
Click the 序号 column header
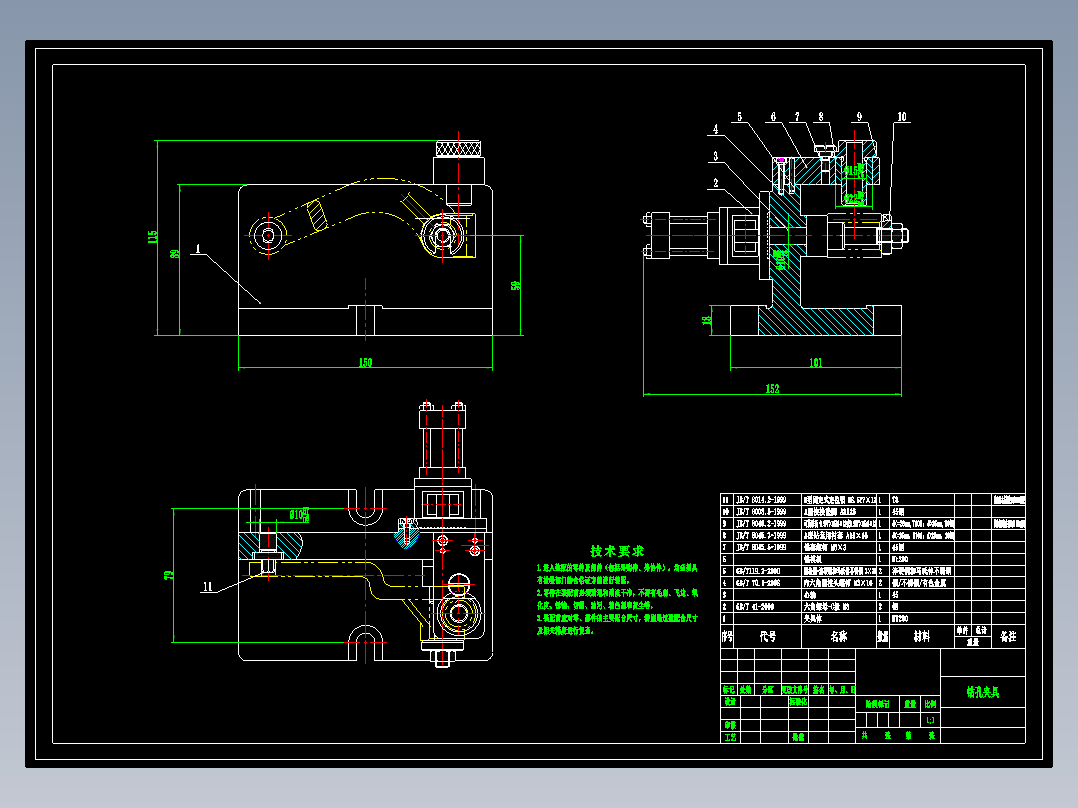[x=727, y=637]
